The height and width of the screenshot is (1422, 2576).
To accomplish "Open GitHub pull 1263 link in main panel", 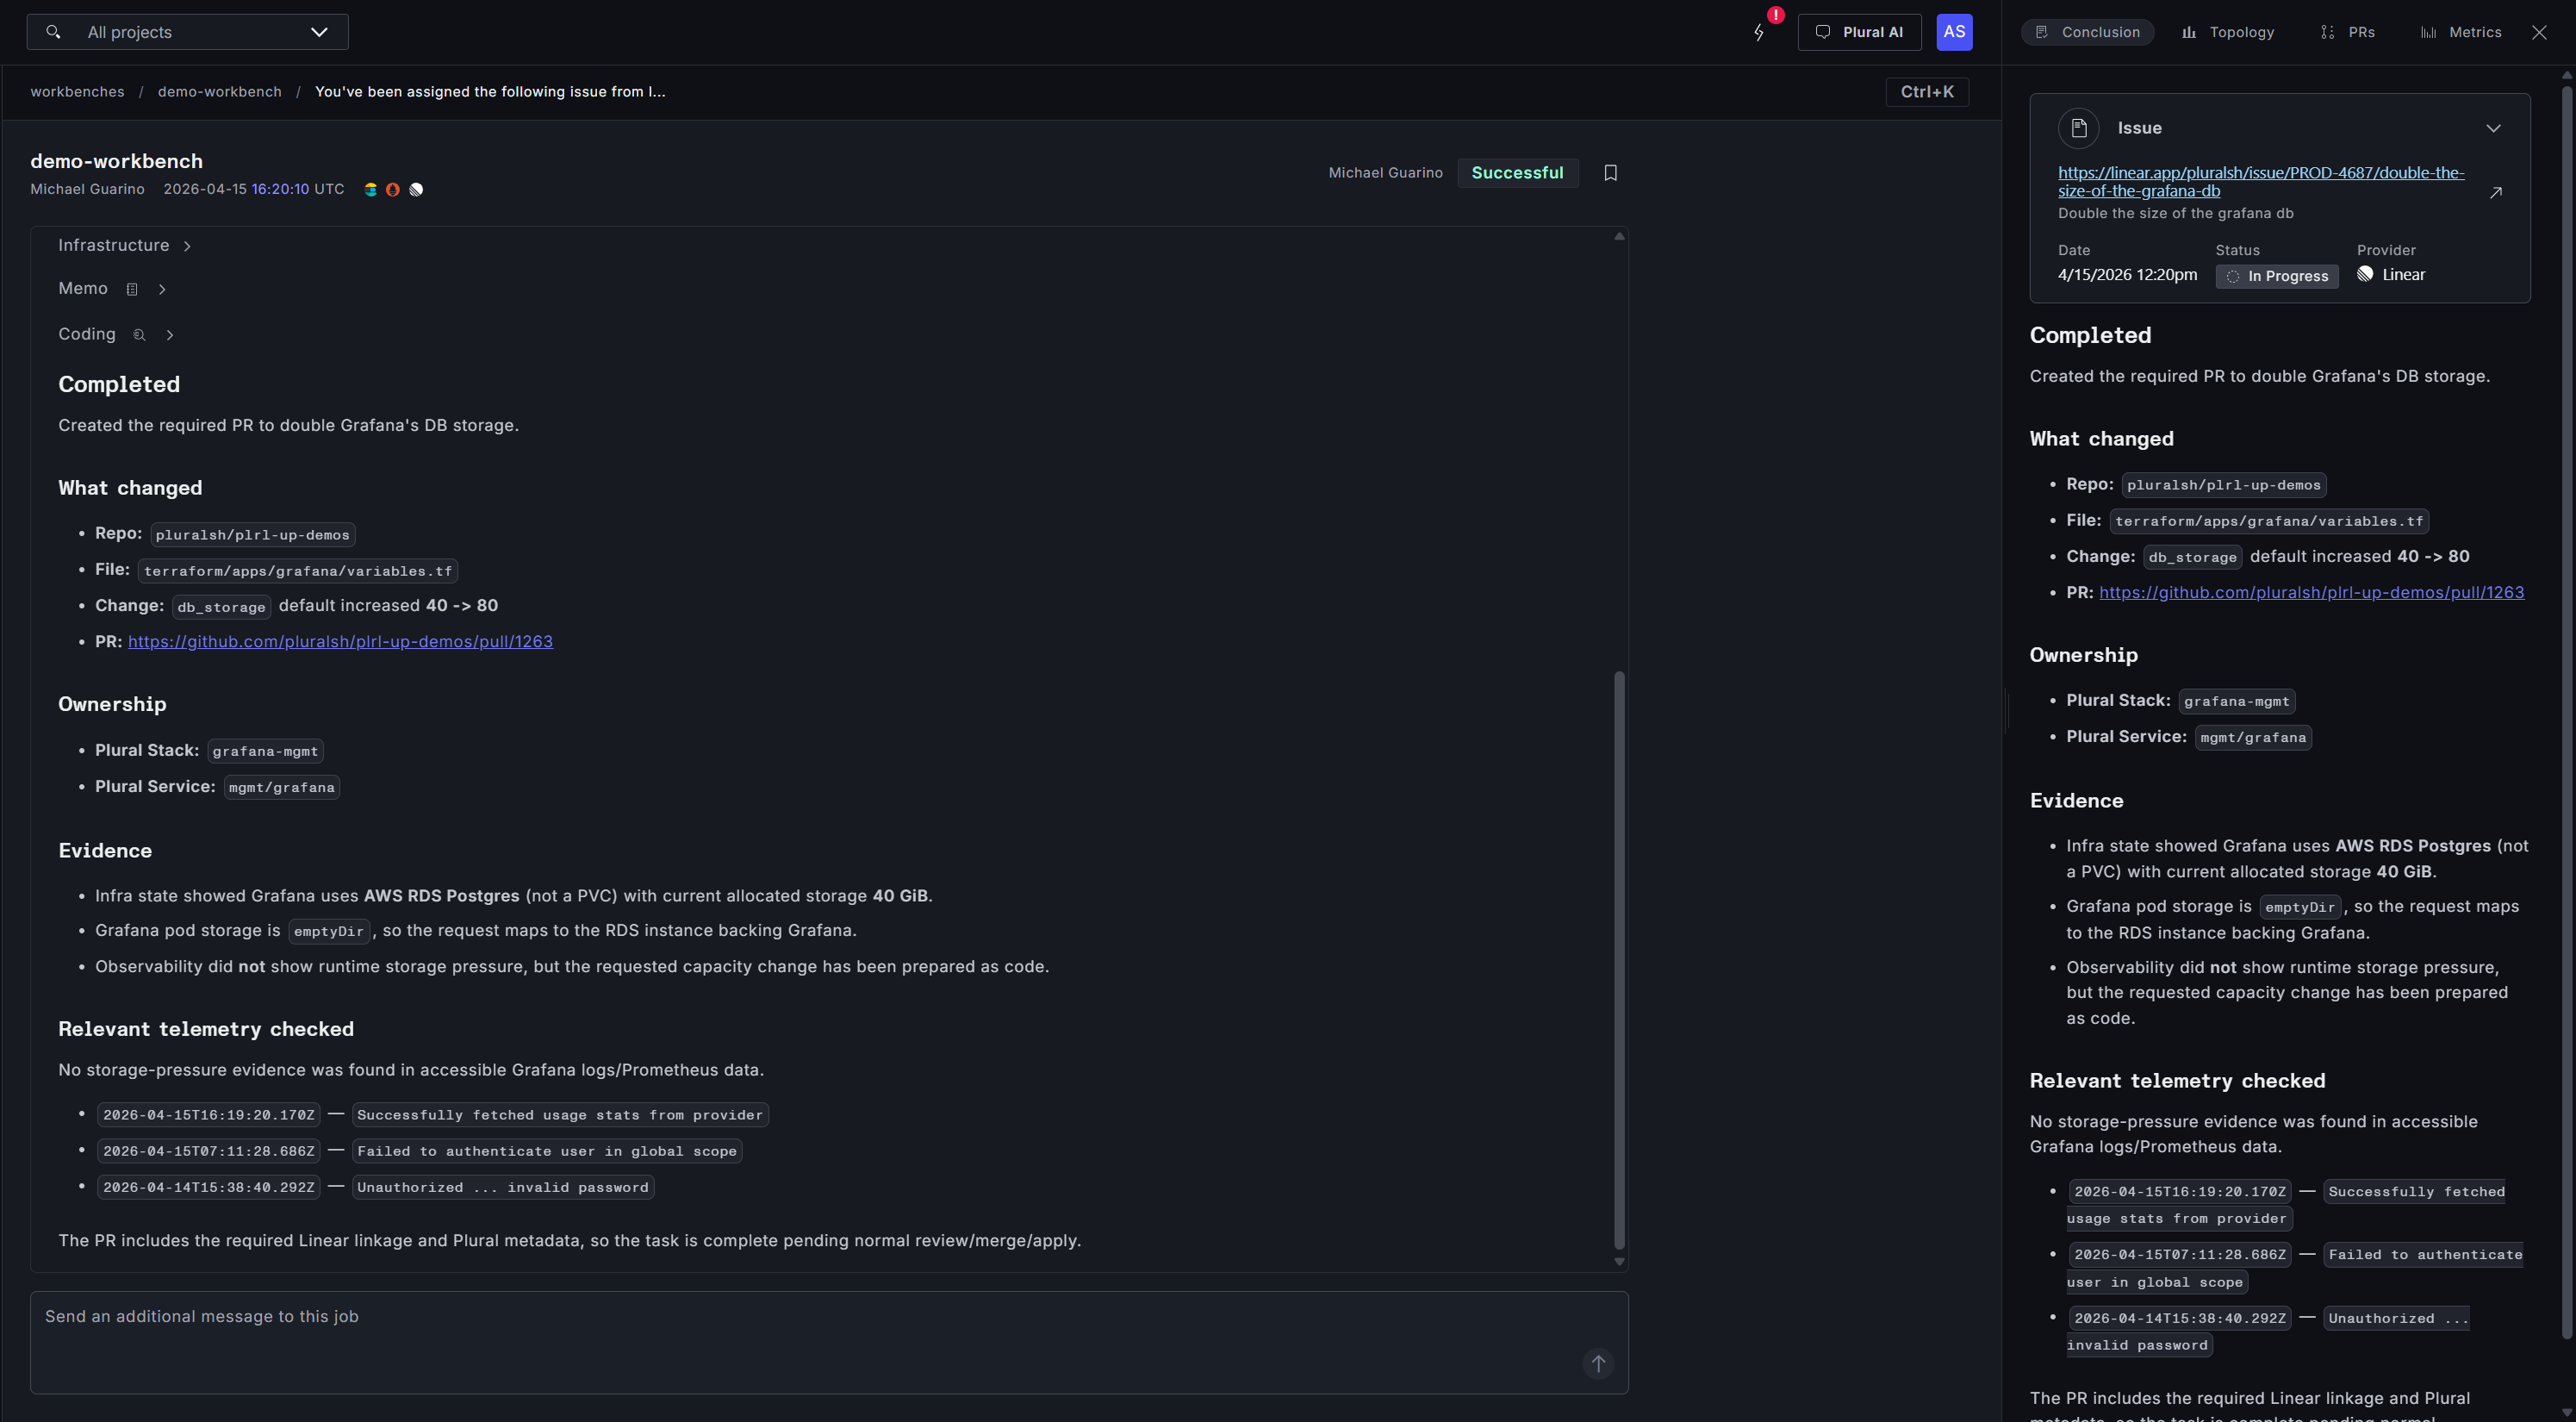I will (x=340, y=642).
